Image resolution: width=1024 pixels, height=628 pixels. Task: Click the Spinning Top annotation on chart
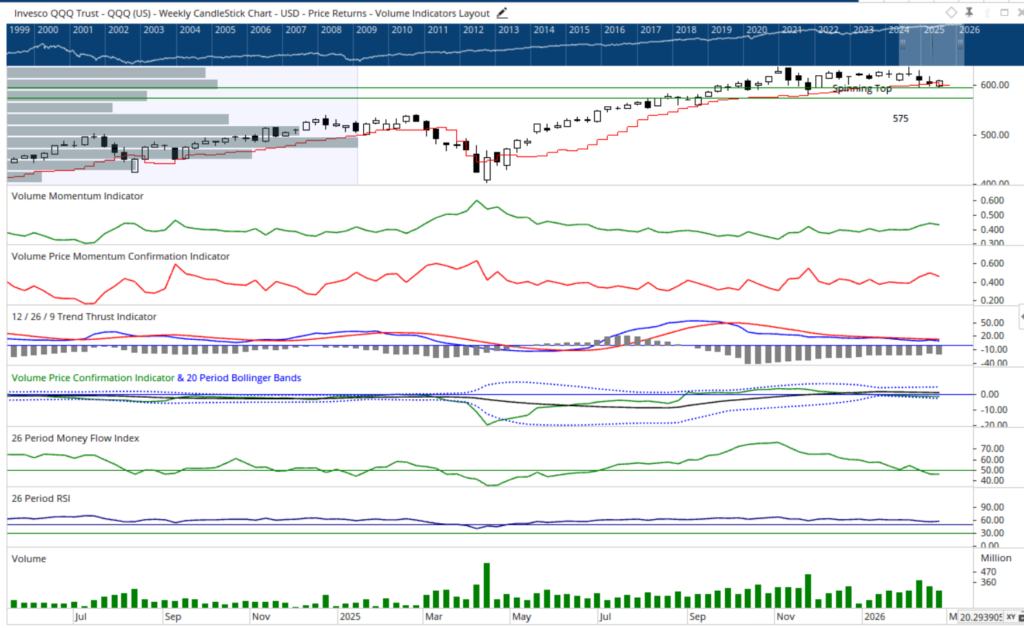click(861, 89)
